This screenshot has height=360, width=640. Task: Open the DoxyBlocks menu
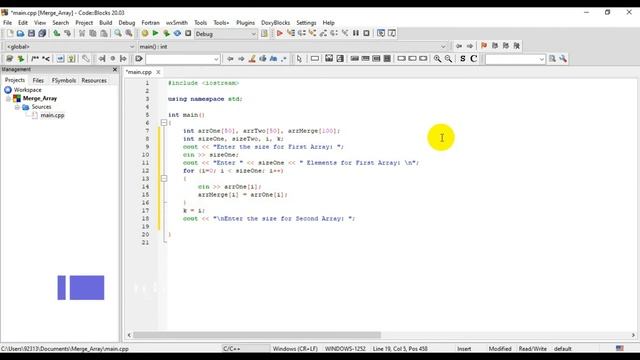(x=276, y=23)
